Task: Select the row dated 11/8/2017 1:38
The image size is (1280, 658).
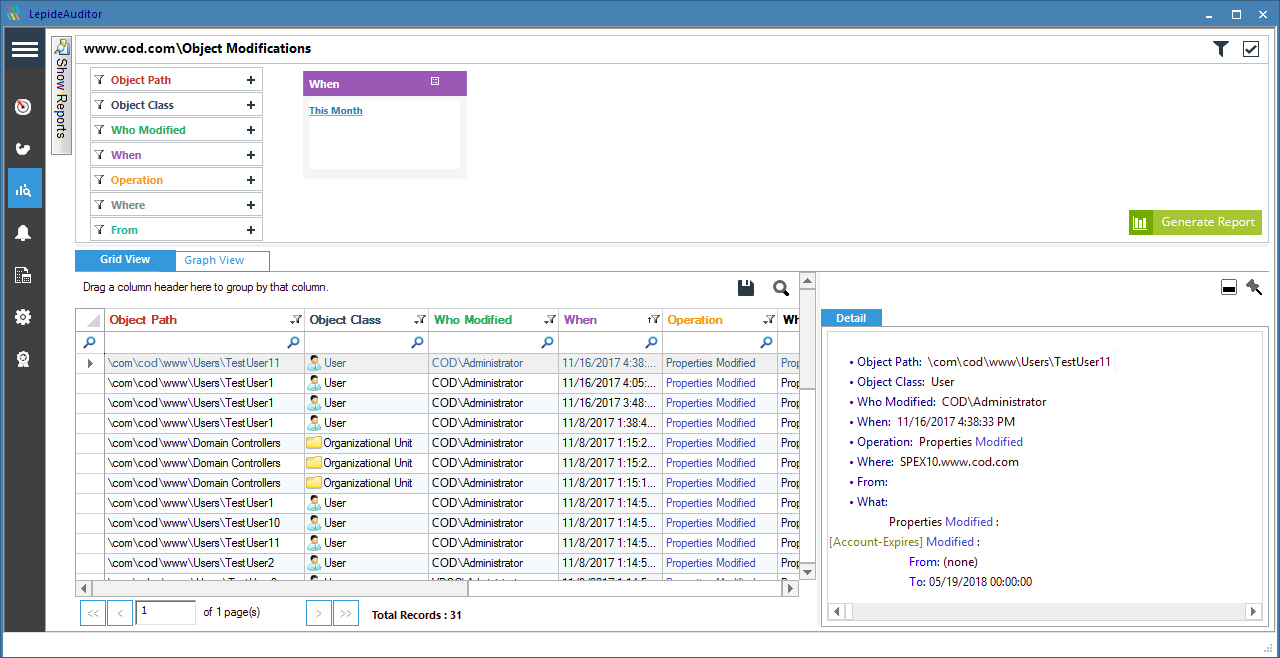Action: coord(438,423)
